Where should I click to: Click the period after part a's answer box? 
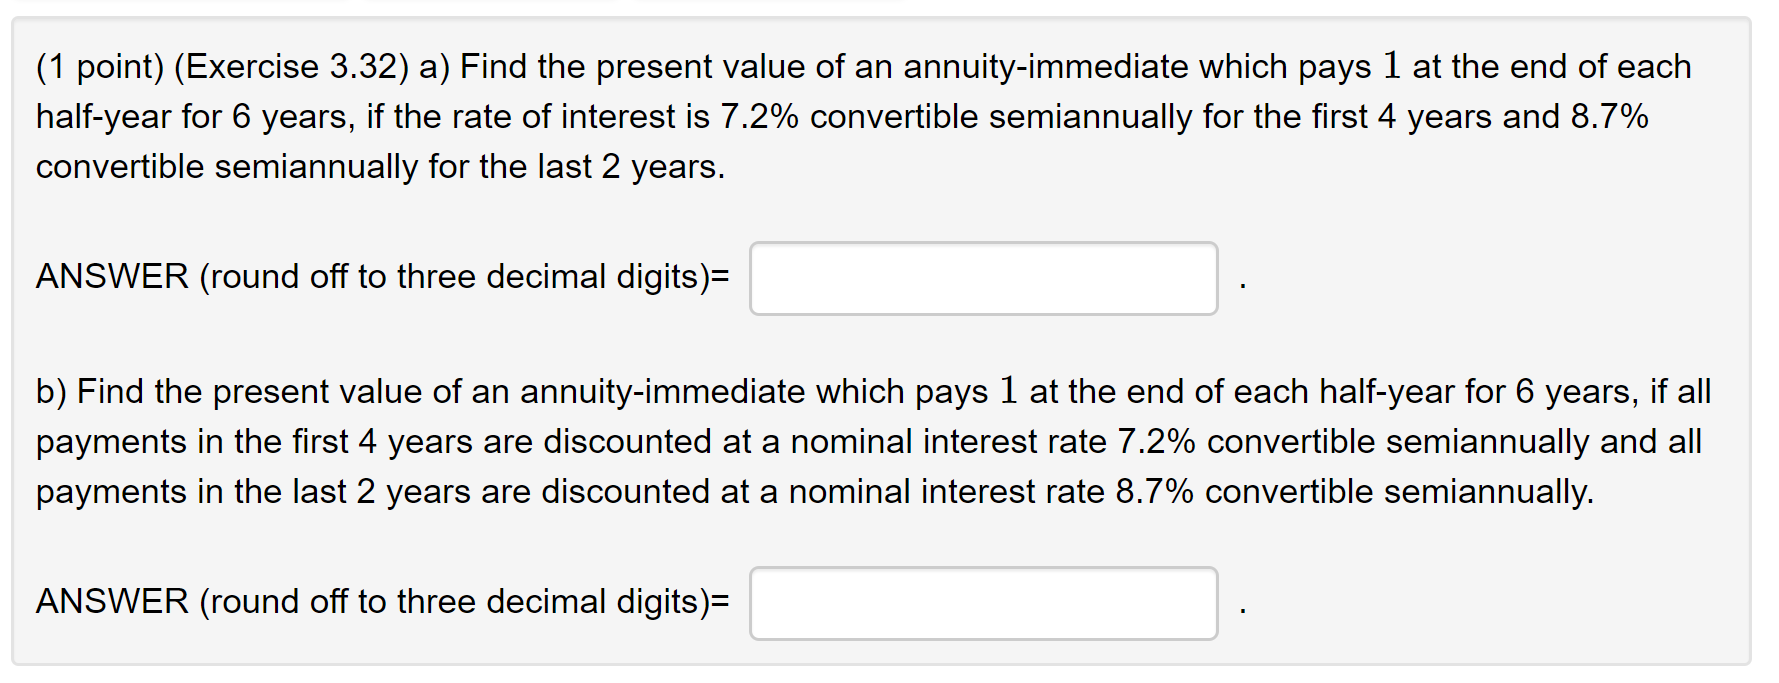pyautogui.click(x=1242, y=287)
